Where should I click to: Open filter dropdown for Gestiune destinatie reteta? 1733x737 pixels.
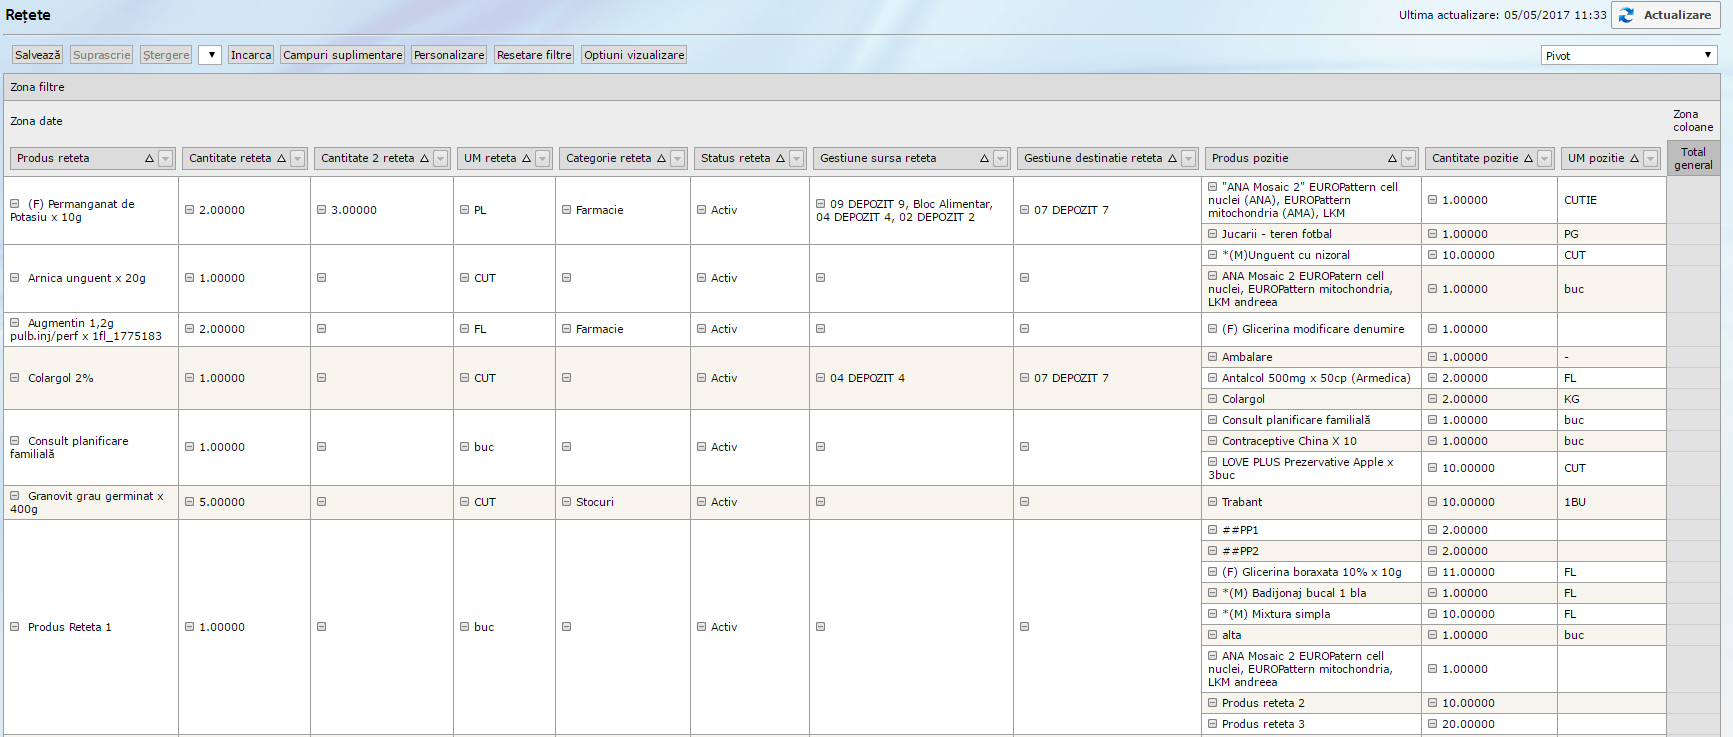(x=1188, y=159)
